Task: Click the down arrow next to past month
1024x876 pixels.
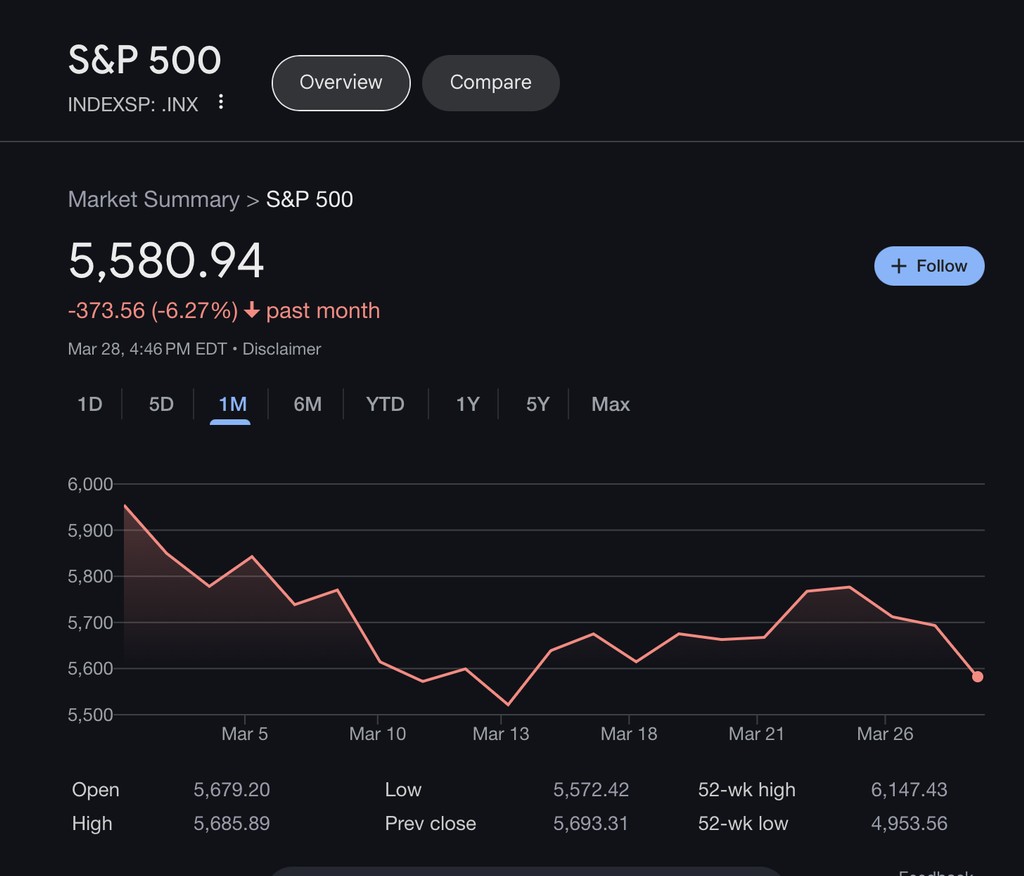Action: click(x=252, y=311)
